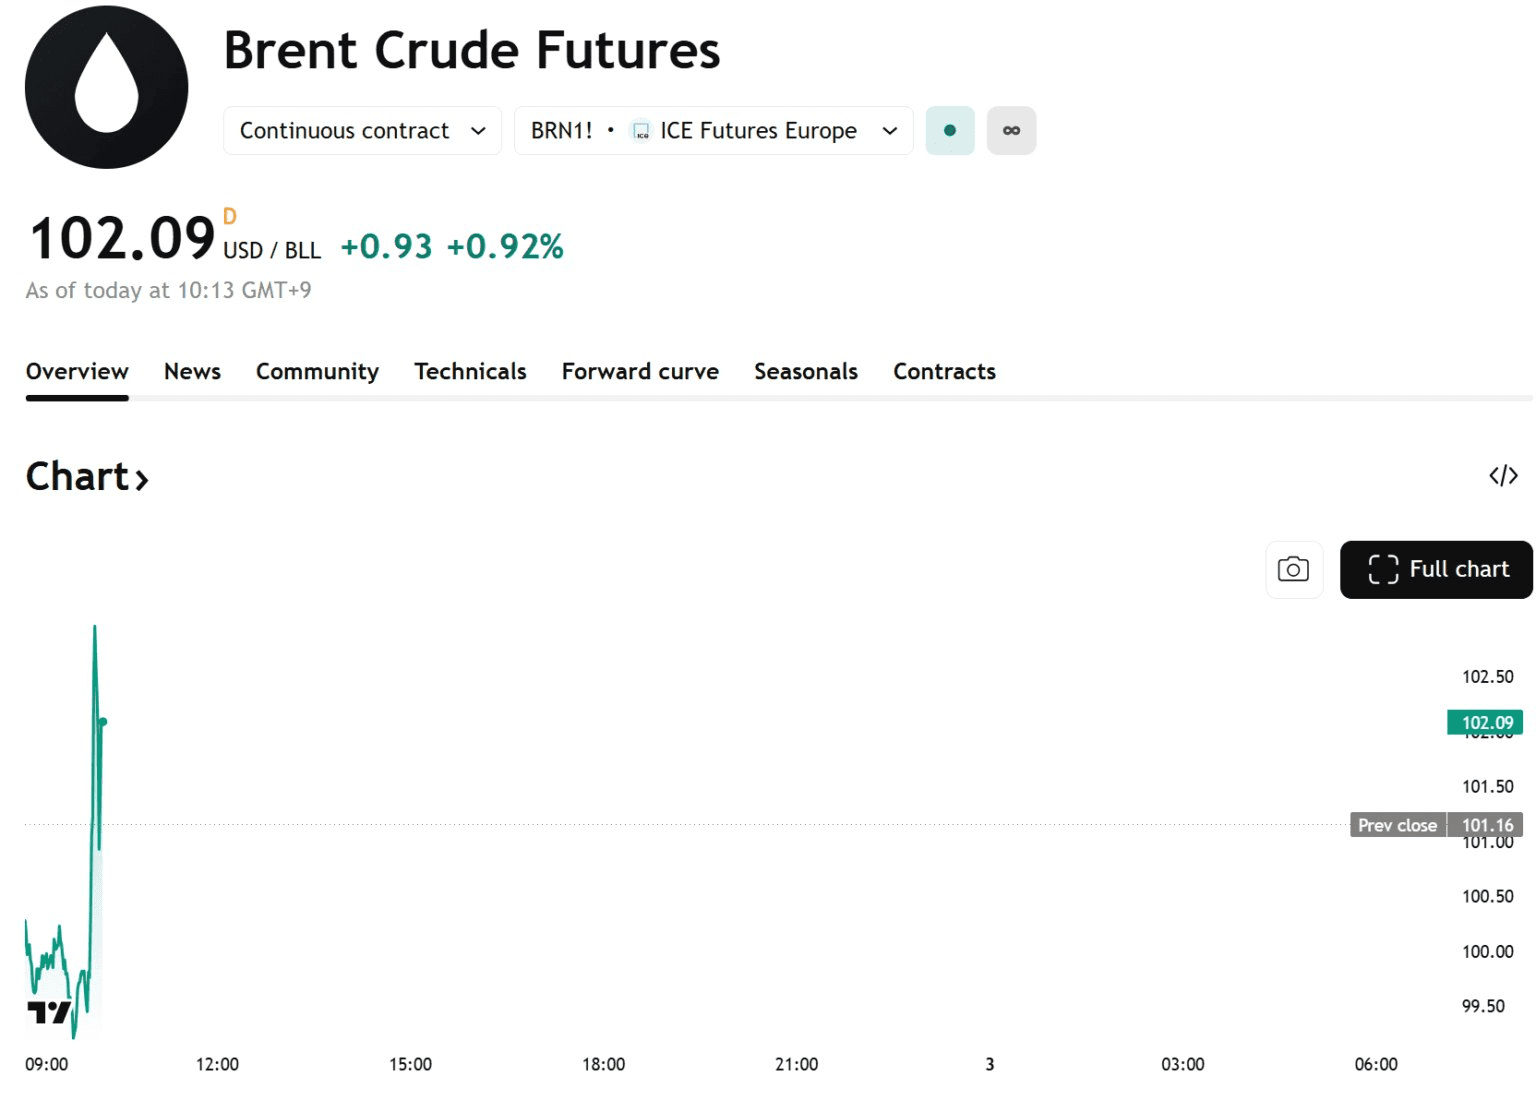The height and width of the screenshot is (1112, 1536).
Task: Open the Full chart view
Action: coord(1436,570)
